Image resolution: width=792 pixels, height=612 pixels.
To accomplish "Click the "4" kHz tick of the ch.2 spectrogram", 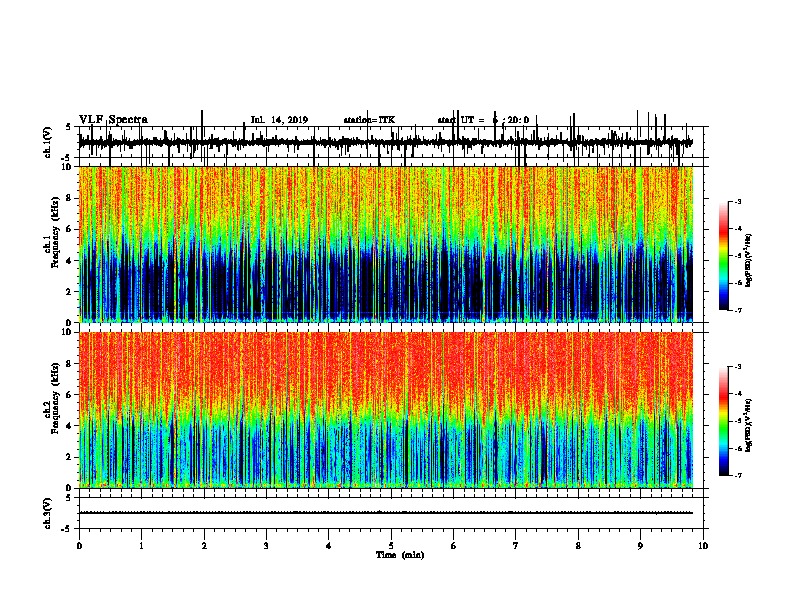I will [71, 426].
